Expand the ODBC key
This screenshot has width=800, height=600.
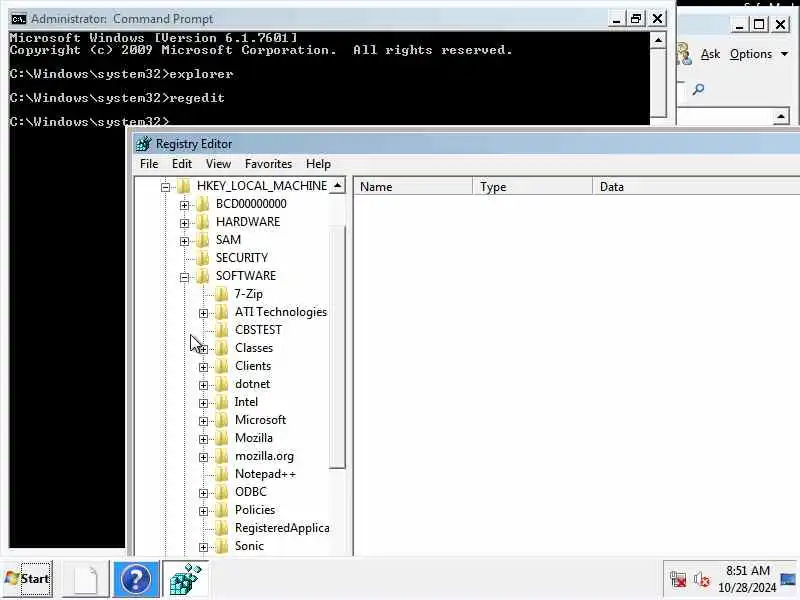click(203, 493)
